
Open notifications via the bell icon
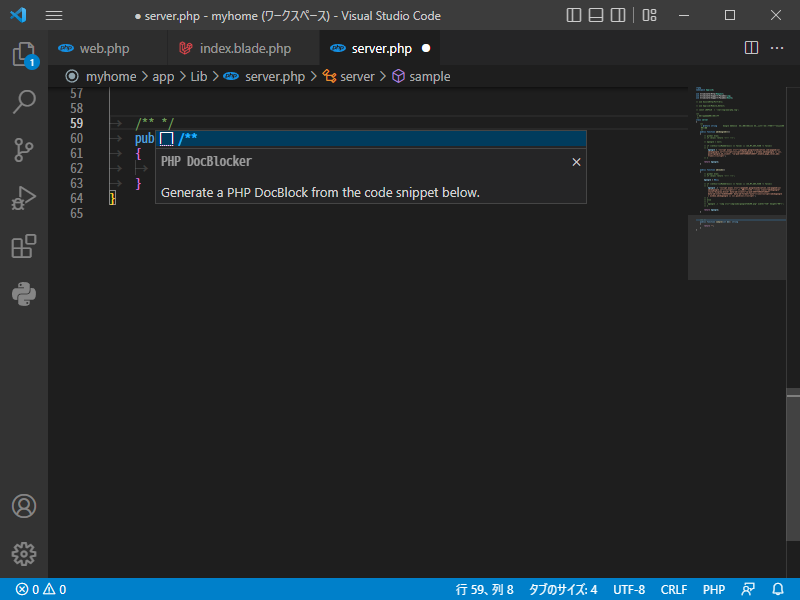click(779, 589)
